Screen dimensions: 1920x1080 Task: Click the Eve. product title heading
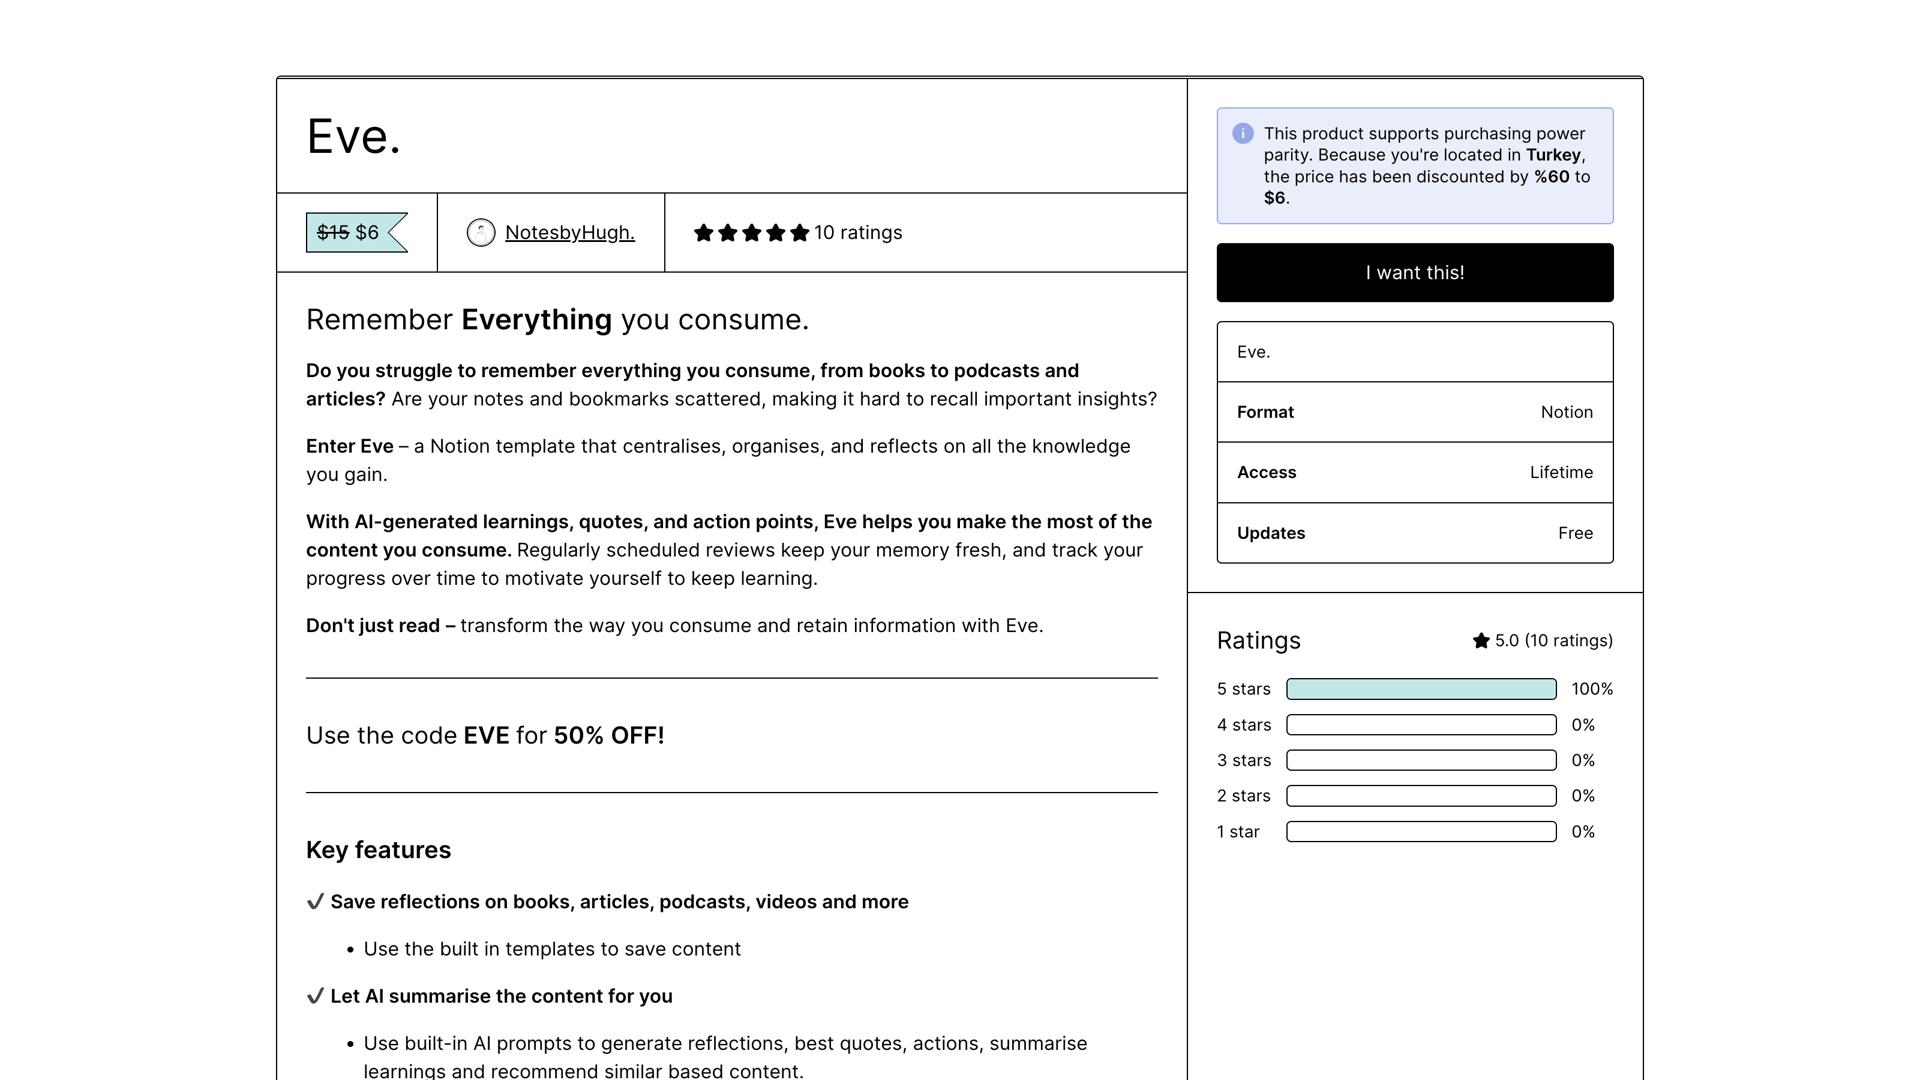click(354, 136)
